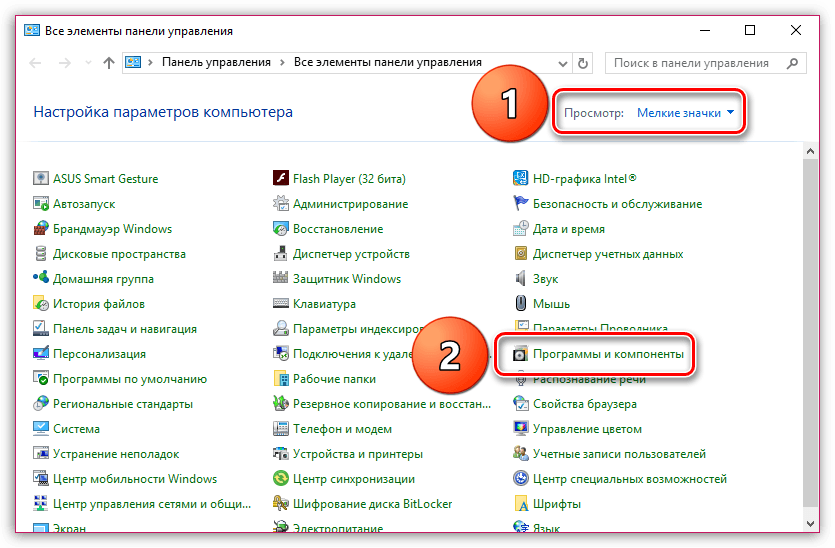Select Панель управления in breadcrumb path

[x=216, y=62]
